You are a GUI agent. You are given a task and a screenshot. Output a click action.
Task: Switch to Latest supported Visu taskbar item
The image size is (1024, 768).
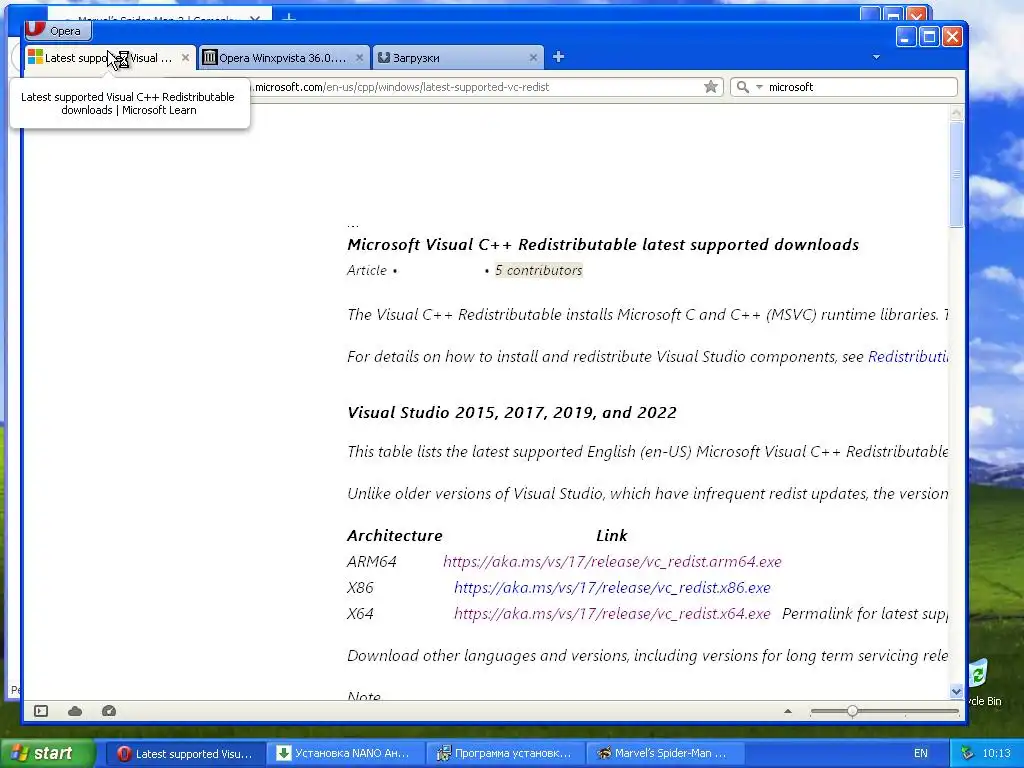click(185, 754)
